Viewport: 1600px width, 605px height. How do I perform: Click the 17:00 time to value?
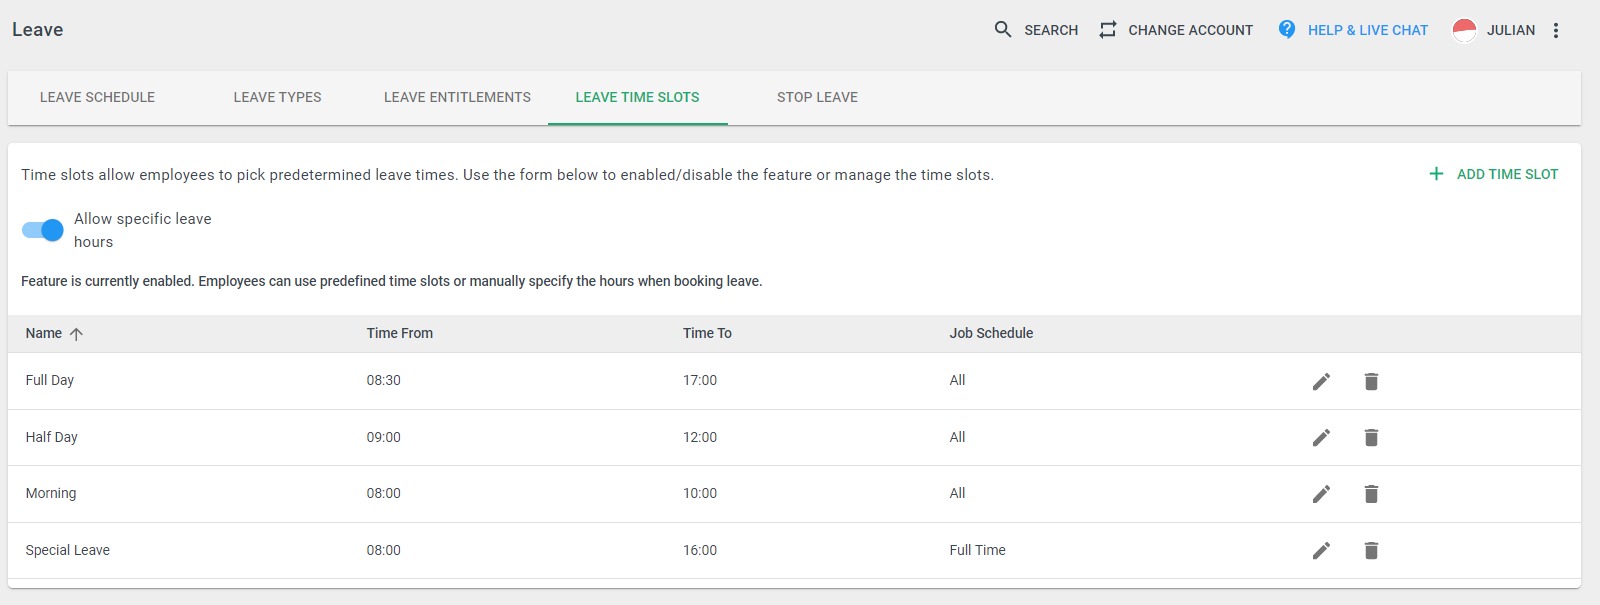pos(700,380)
